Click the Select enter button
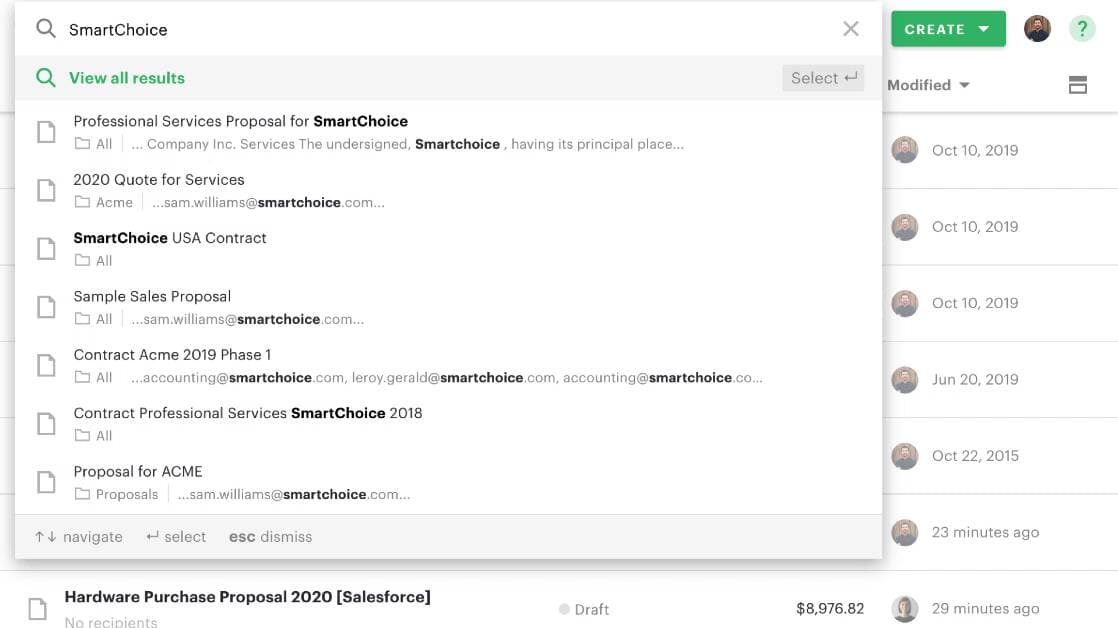Screen dimensions: 1118x628 click(x=823, y=78)
